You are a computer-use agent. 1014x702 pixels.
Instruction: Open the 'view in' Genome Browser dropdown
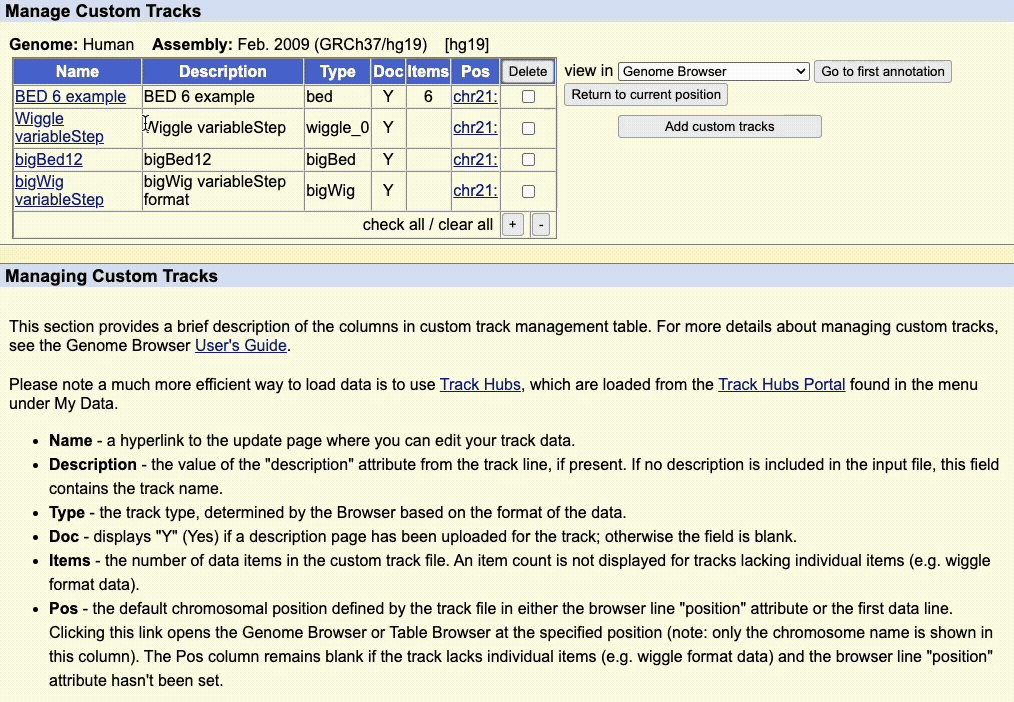point(713,72)
